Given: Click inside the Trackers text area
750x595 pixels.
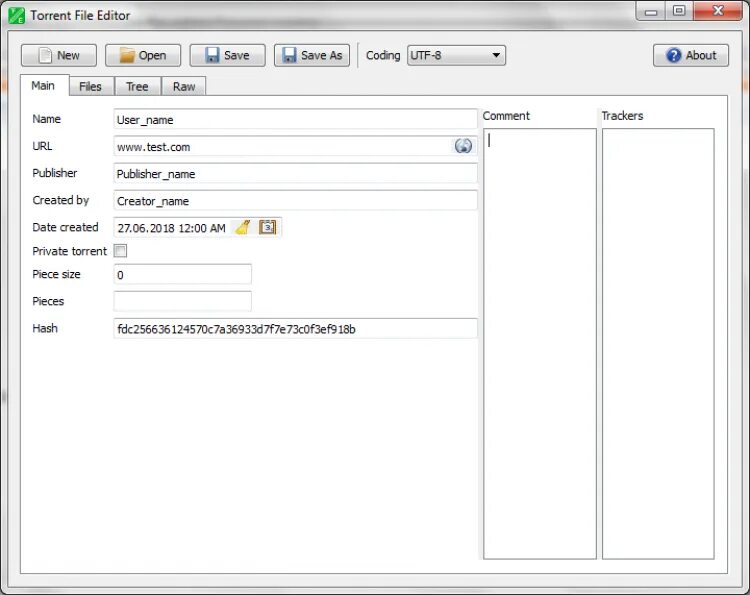Looking at the screenshot, I should pyautogui.click(x=658, y=343).
